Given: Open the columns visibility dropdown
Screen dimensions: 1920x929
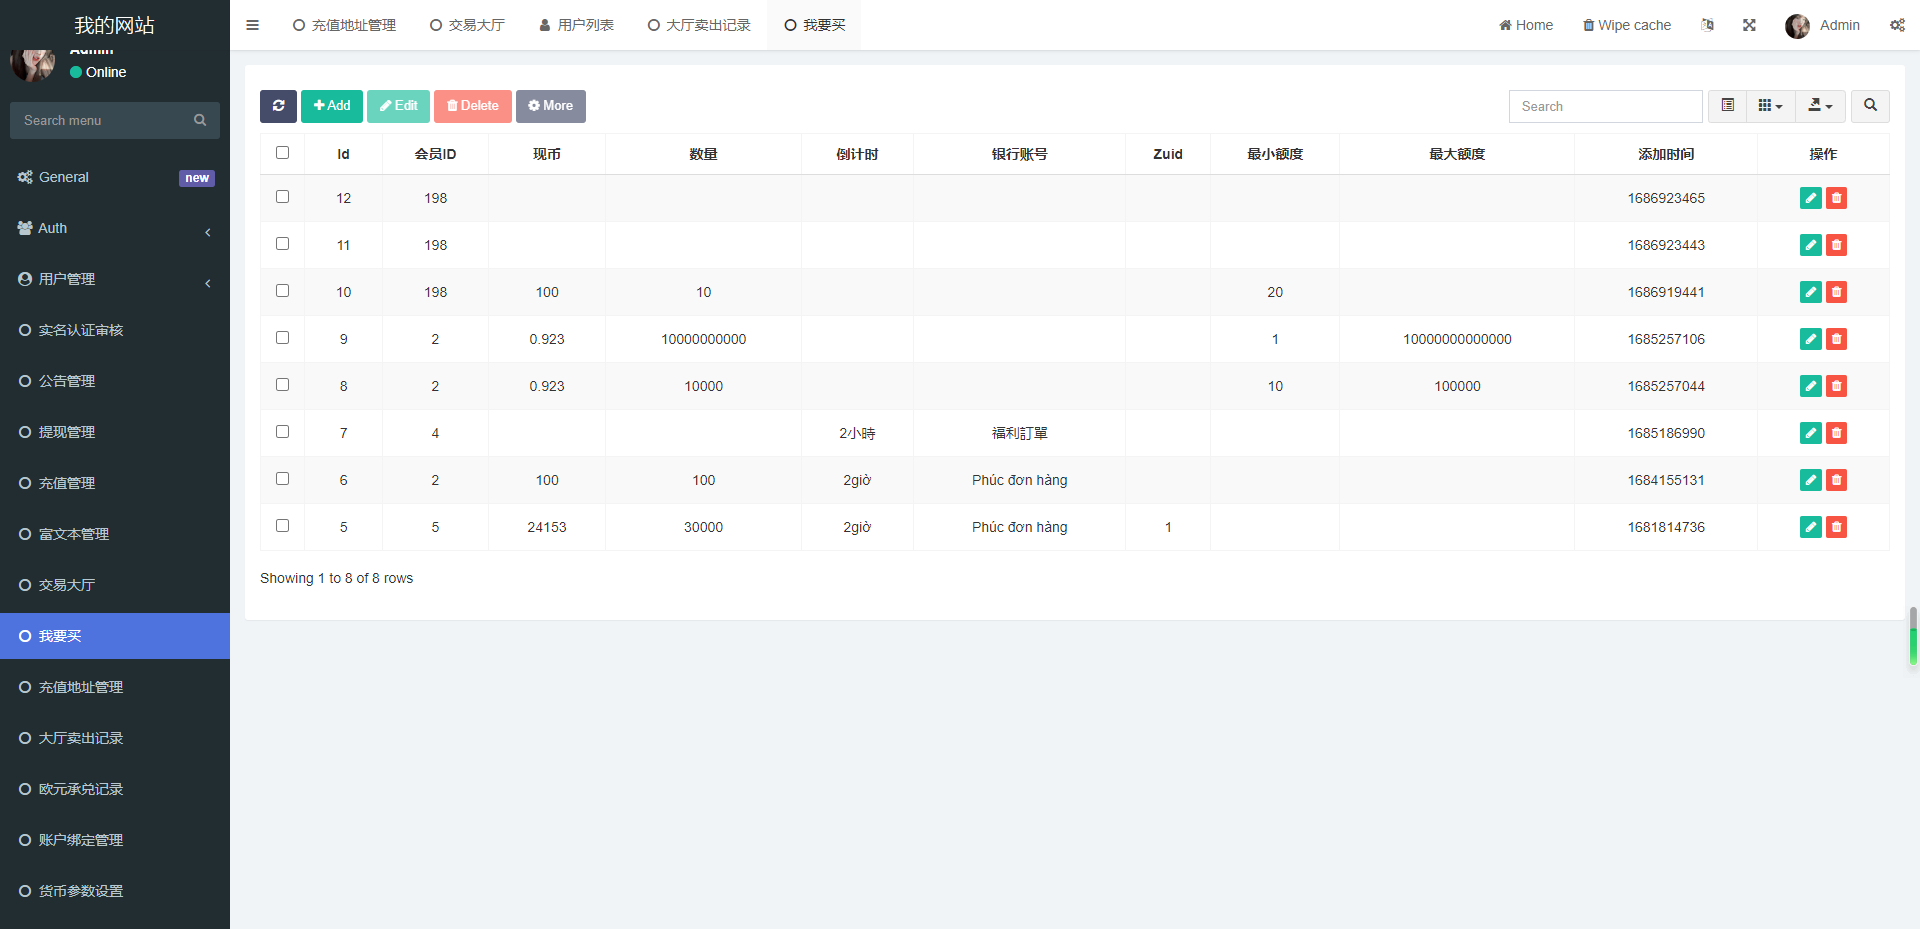Looking at the screenshot, I should click(1770, 106).
